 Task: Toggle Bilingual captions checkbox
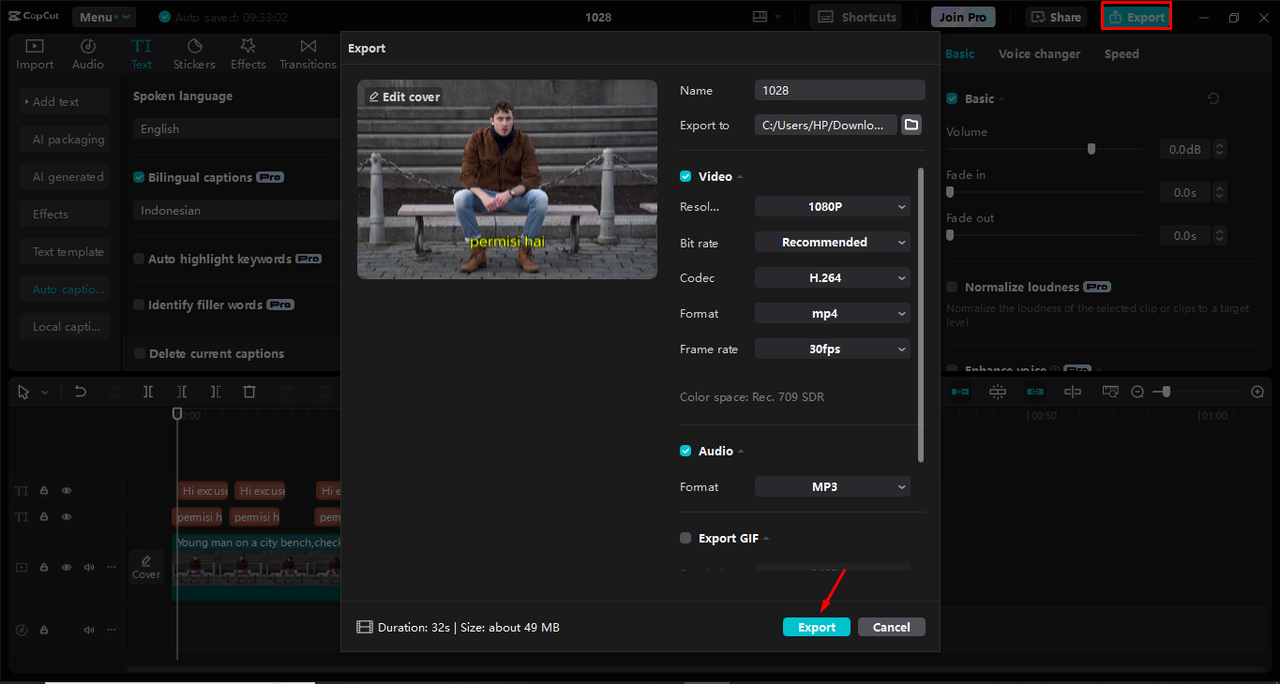point(139,177)
